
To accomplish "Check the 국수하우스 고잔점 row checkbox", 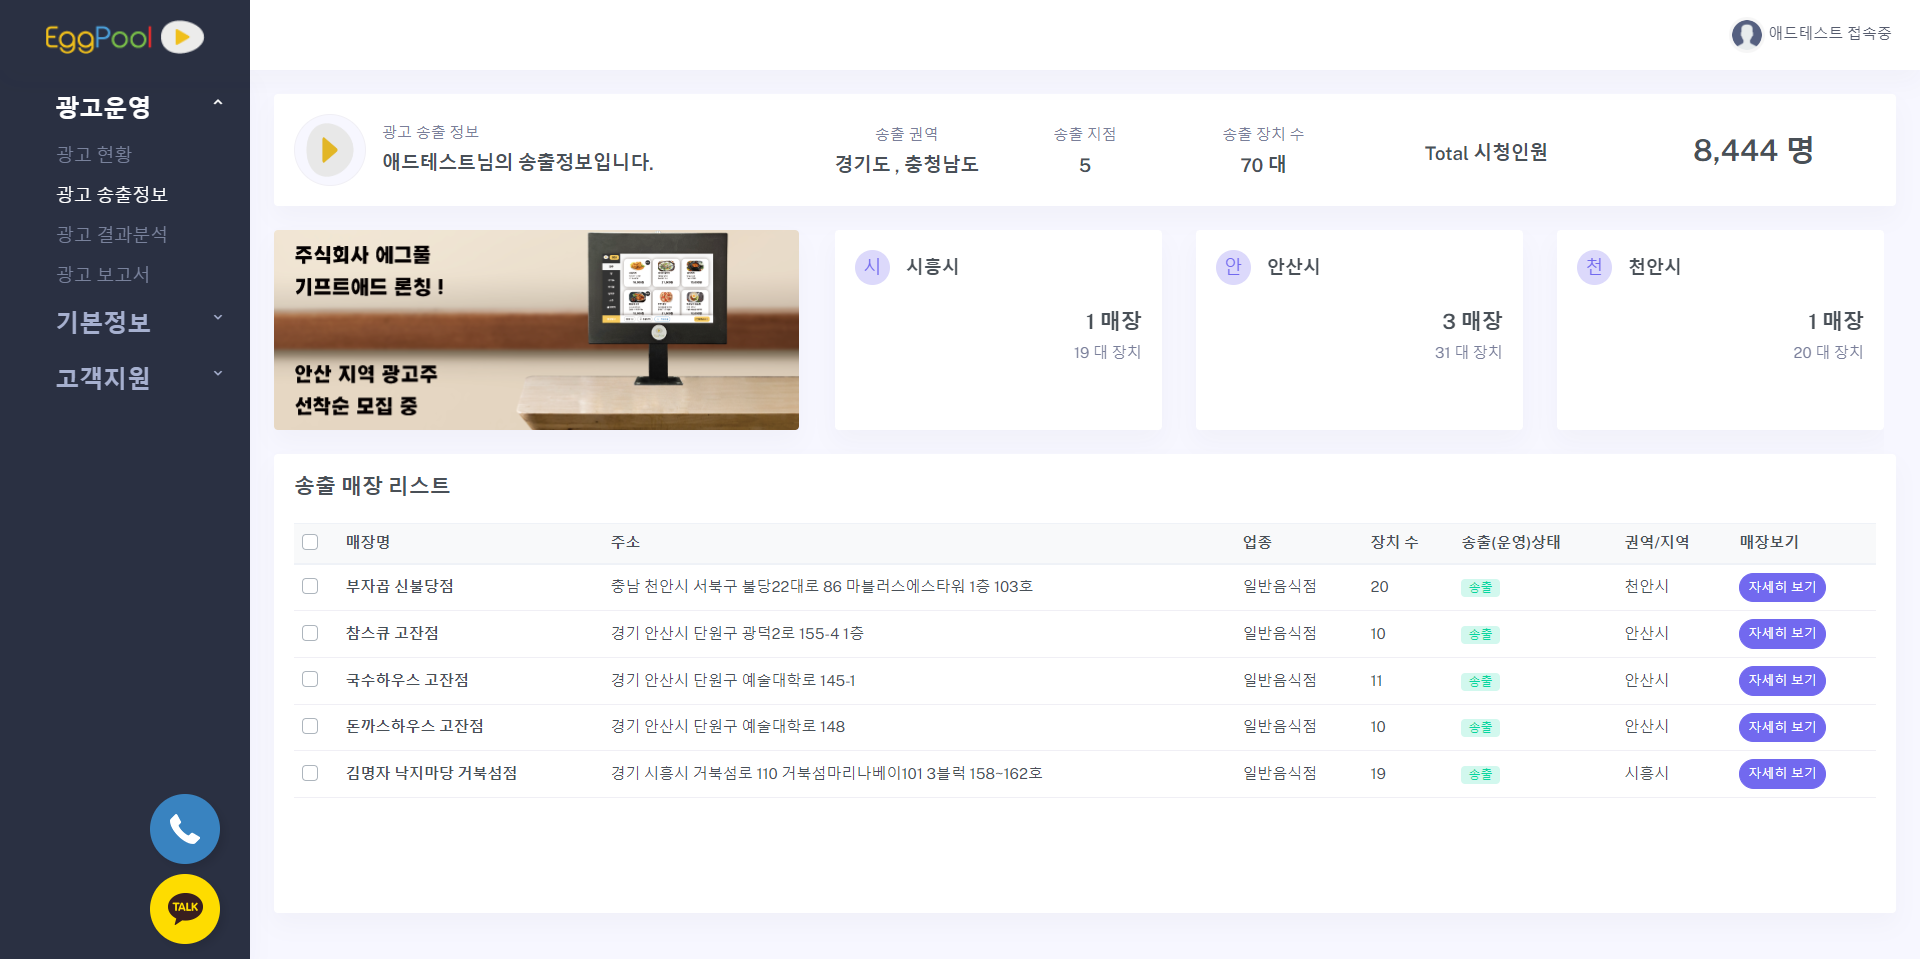I will pyautogui.click(x=310, y=679).
